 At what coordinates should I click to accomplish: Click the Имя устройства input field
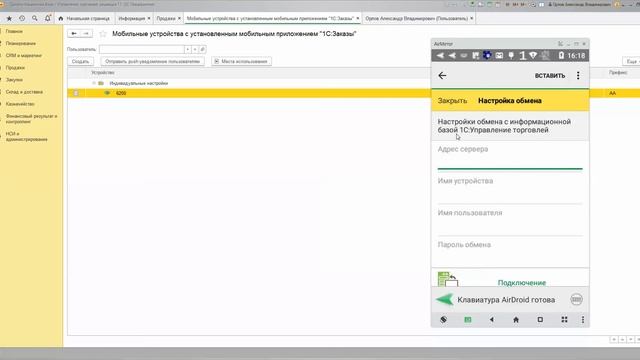[x=510, y=194]
